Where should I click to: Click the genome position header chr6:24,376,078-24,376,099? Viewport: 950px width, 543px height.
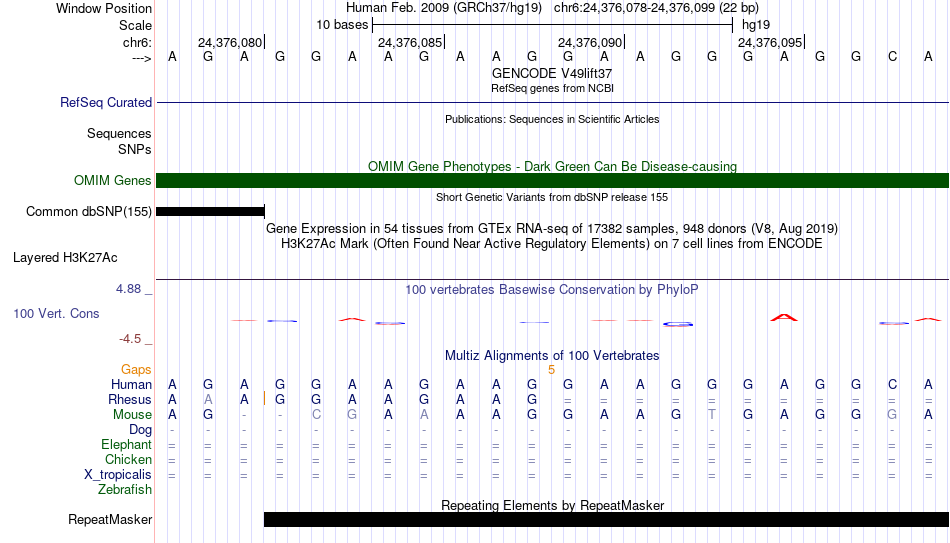coord(656,8)
